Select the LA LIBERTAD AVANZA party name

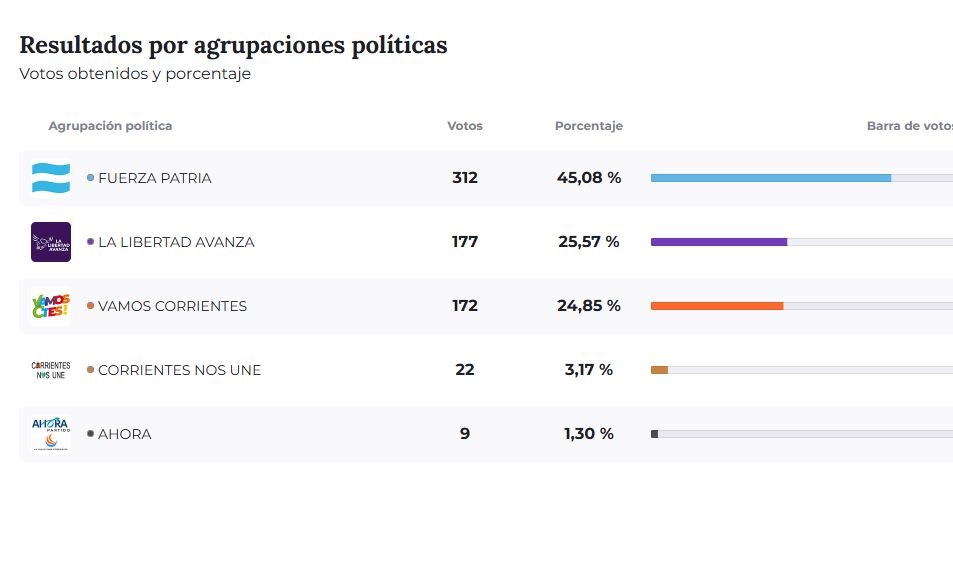pos(176,242)
